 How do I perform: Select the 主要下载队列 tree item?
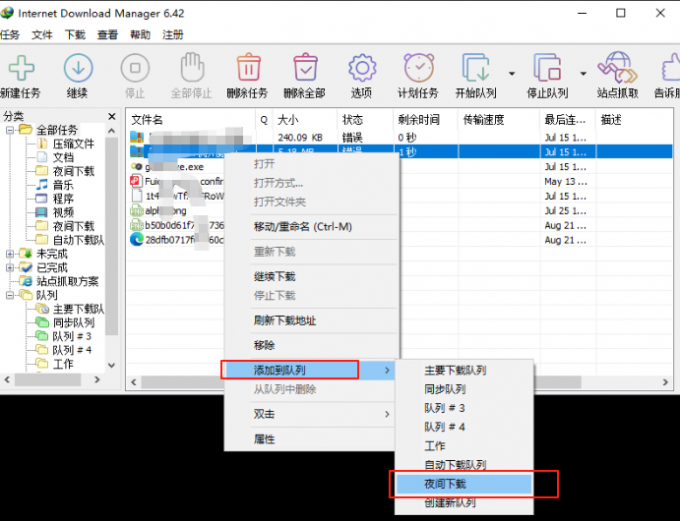[78, 309]
